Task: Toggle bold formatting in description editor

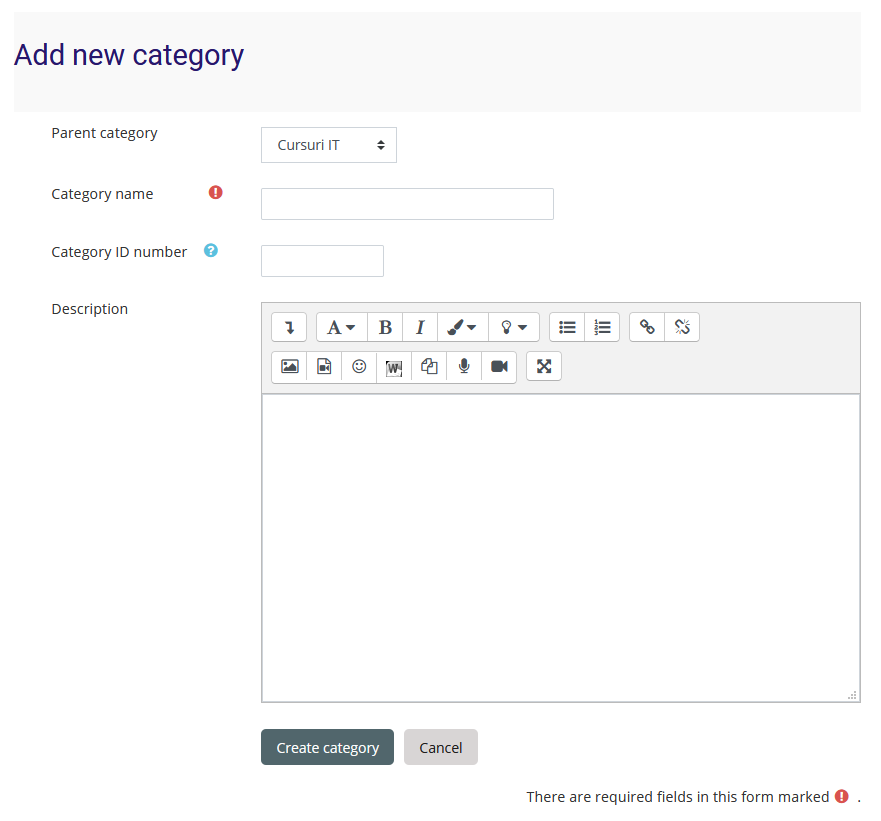Action: (x=385, y=327)
